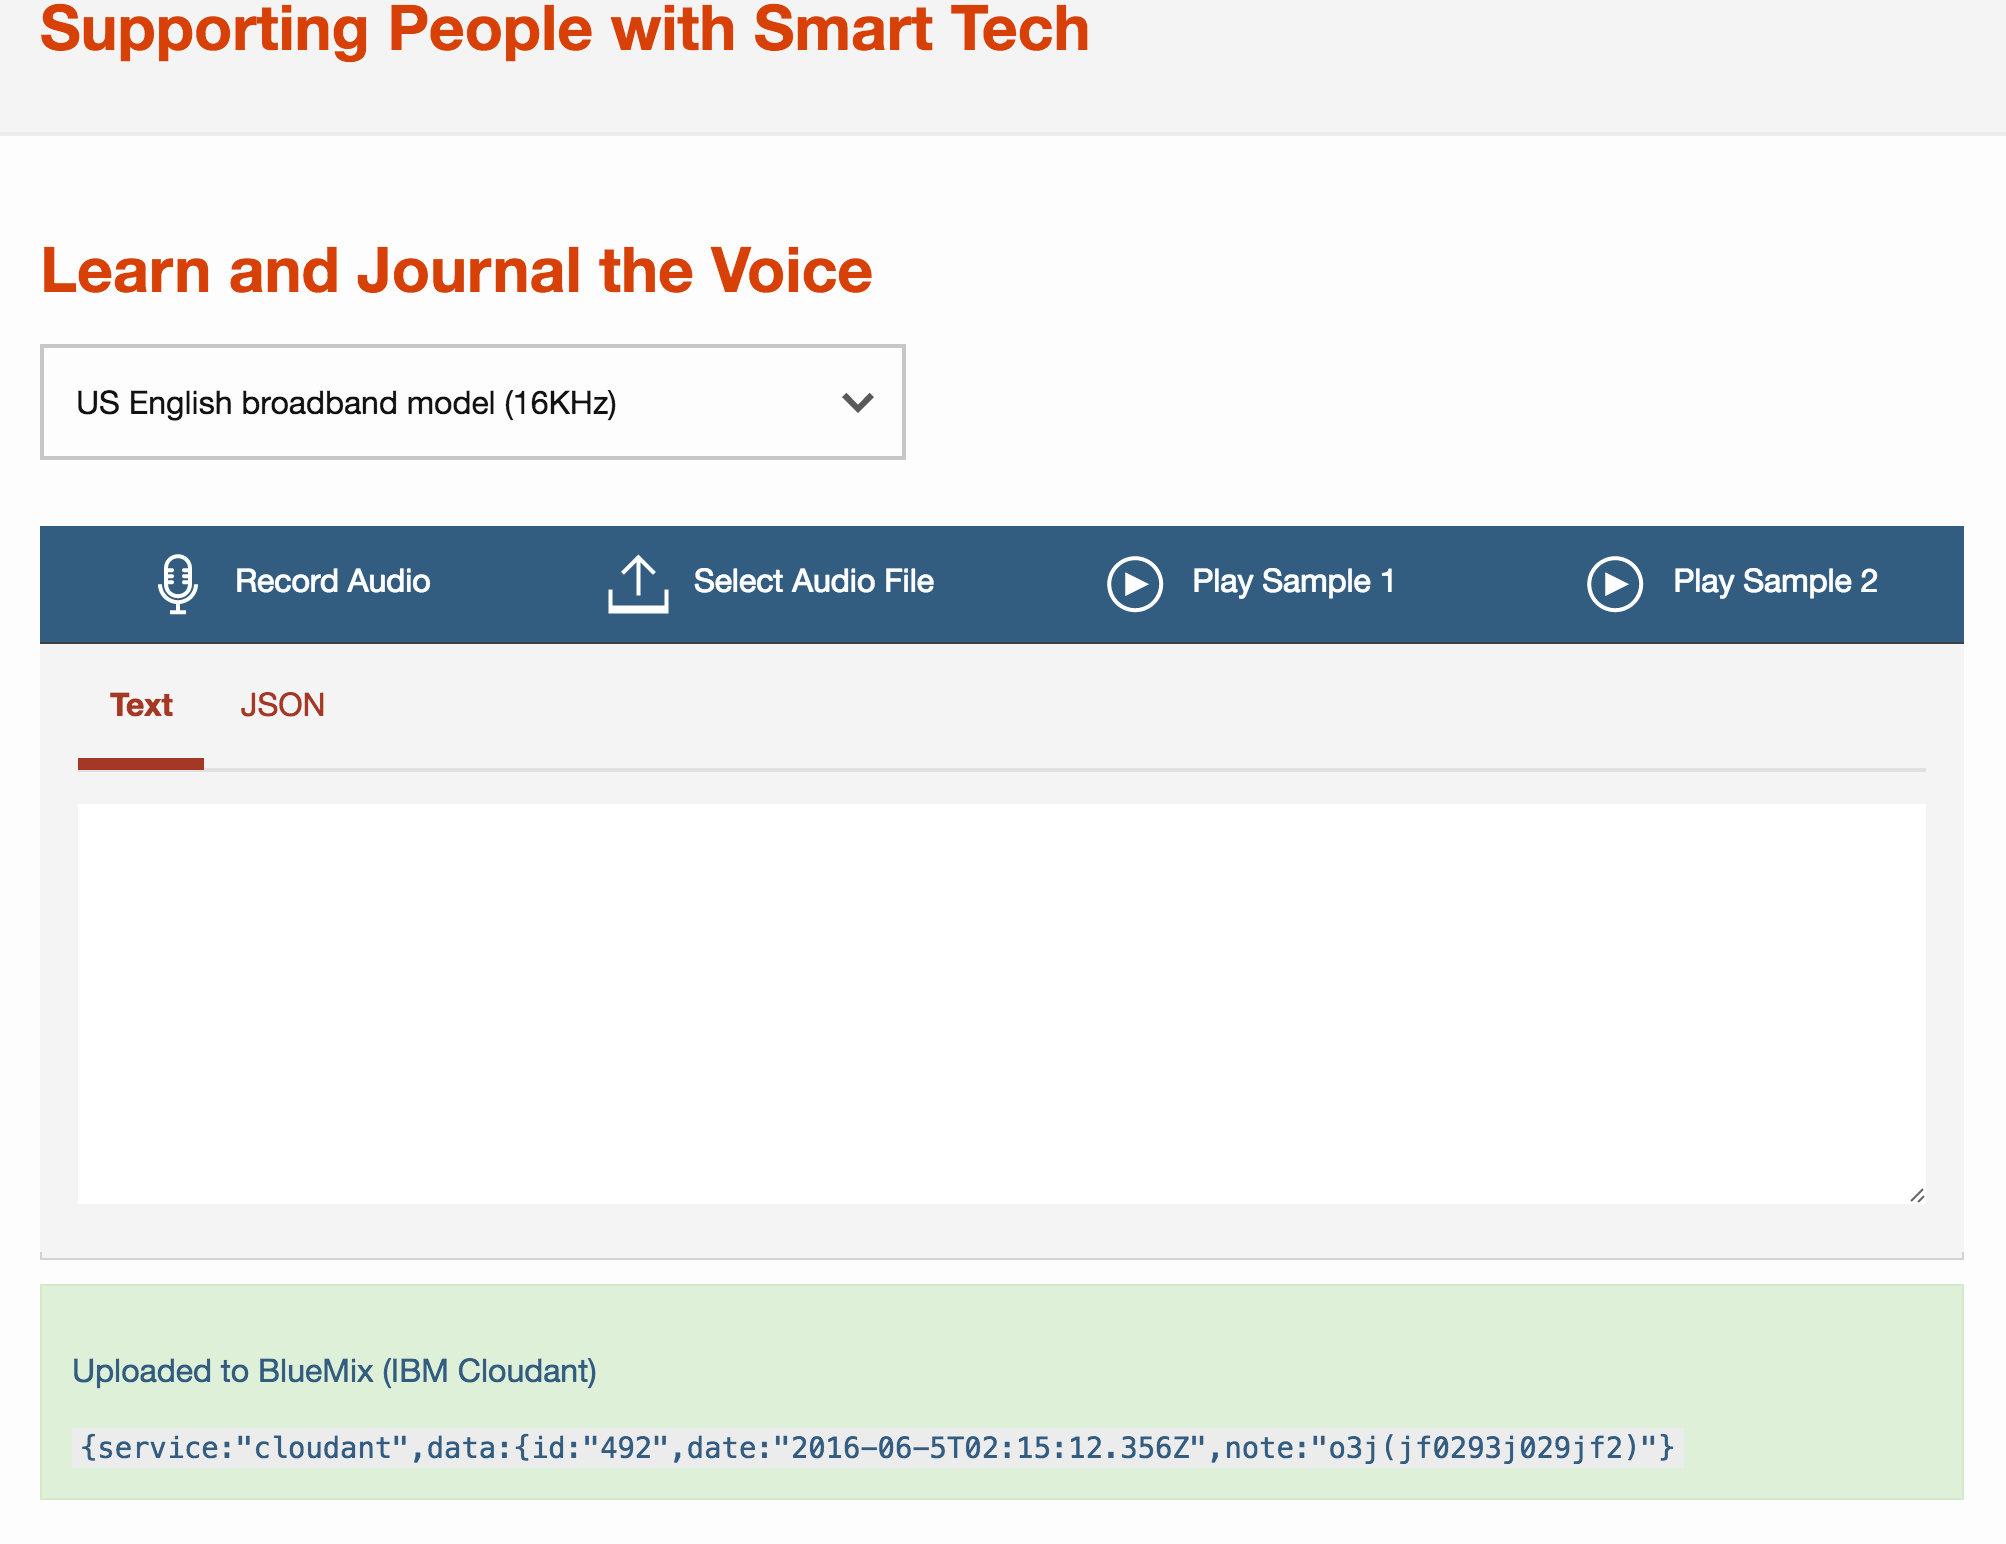The image size is (2006, 1544).
Task: Click the upload arrow icon
Action: (x=638, y=584)
